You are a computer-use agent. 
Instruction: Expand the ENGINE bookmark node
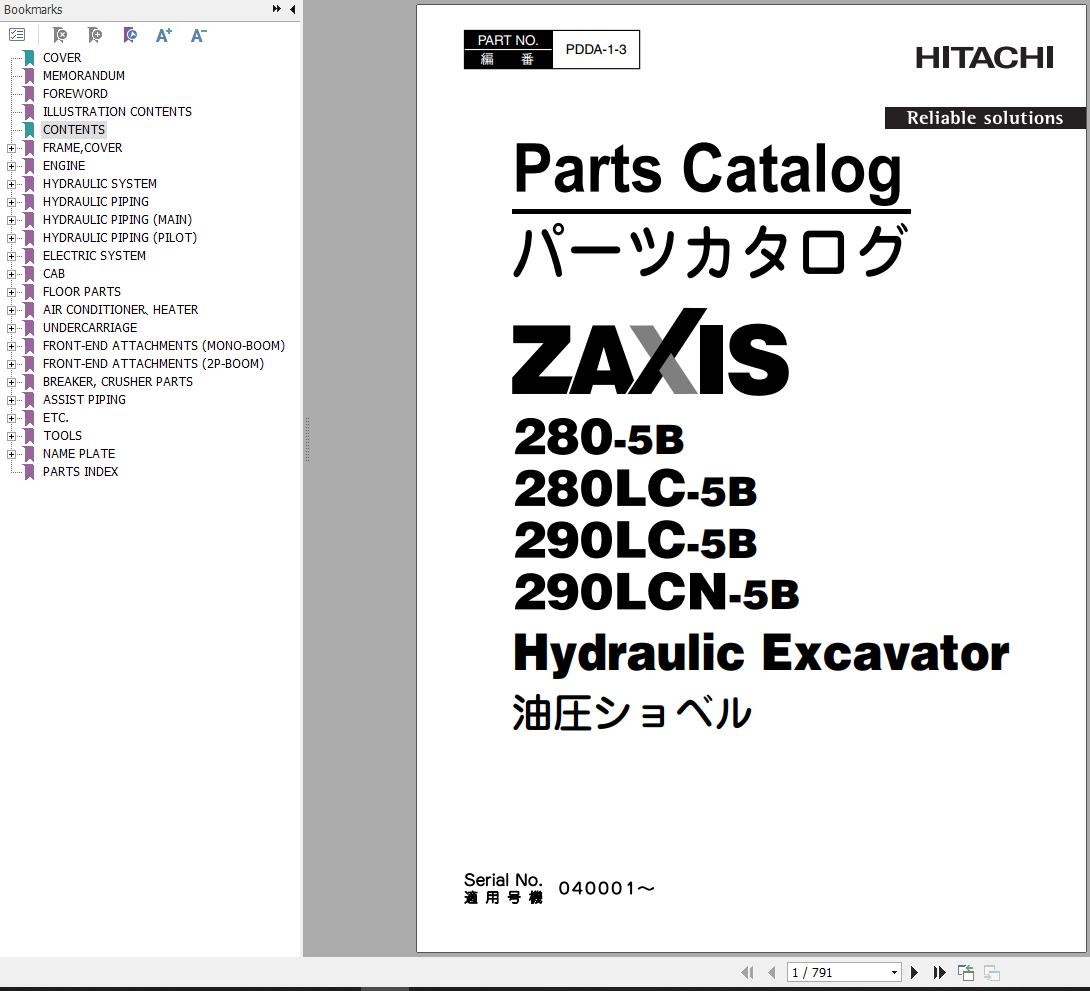pyautogui.click(x=11, y=166)
